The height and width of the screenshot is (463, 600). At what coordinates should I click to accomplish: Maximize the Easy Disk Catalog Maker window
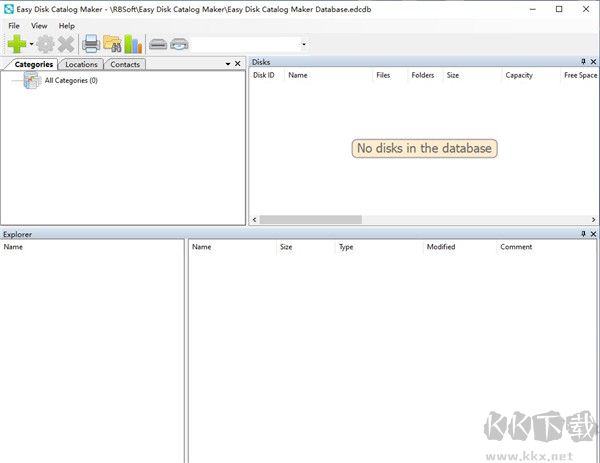[x=559, y=9]
